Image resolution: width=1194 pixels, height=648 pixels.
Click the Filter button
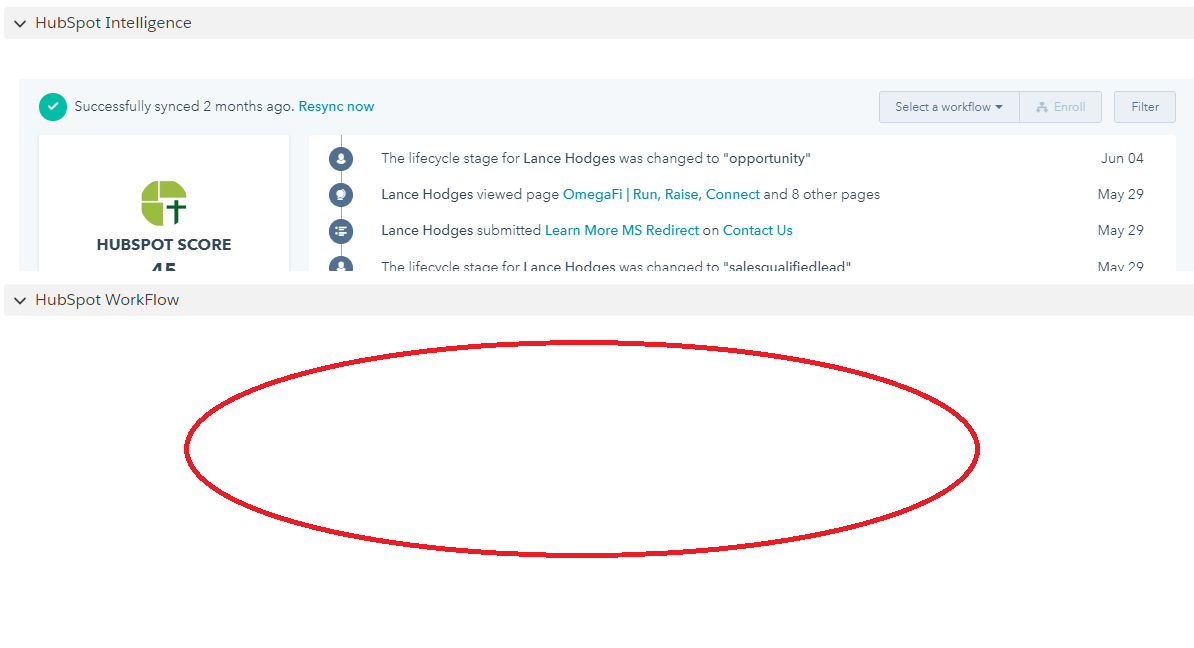[x=1145, y=107]
